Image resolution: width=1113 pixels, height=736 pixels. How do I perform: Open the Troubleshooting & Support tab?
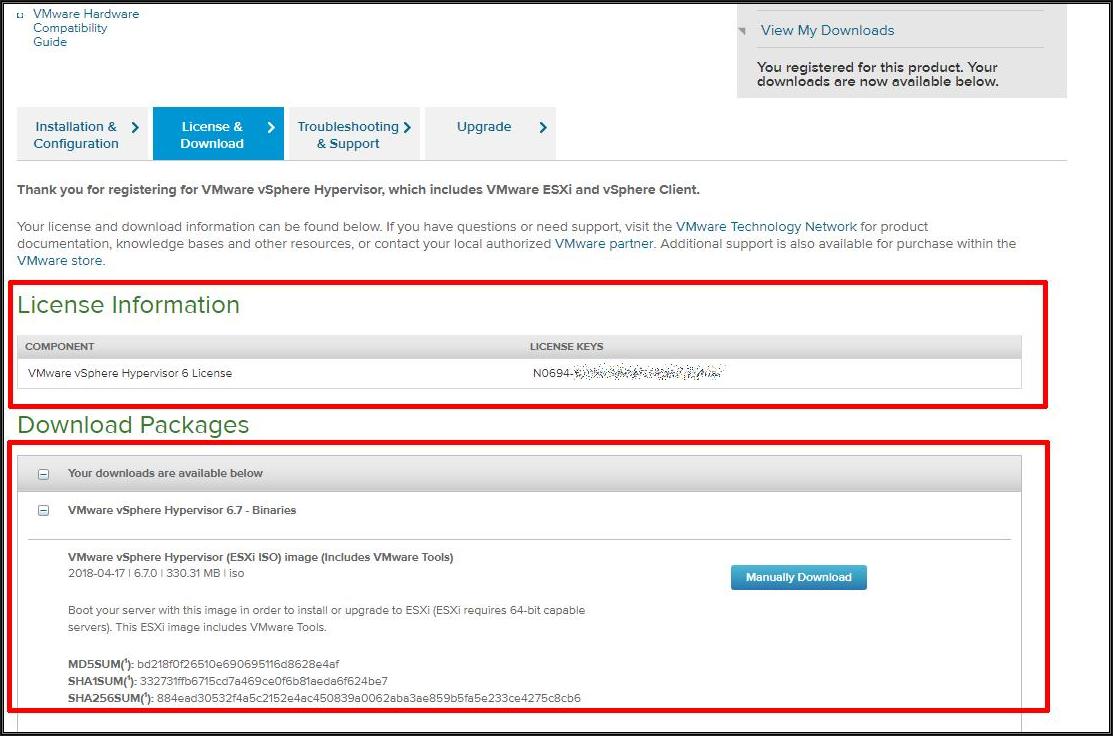[x=354, y=134]
